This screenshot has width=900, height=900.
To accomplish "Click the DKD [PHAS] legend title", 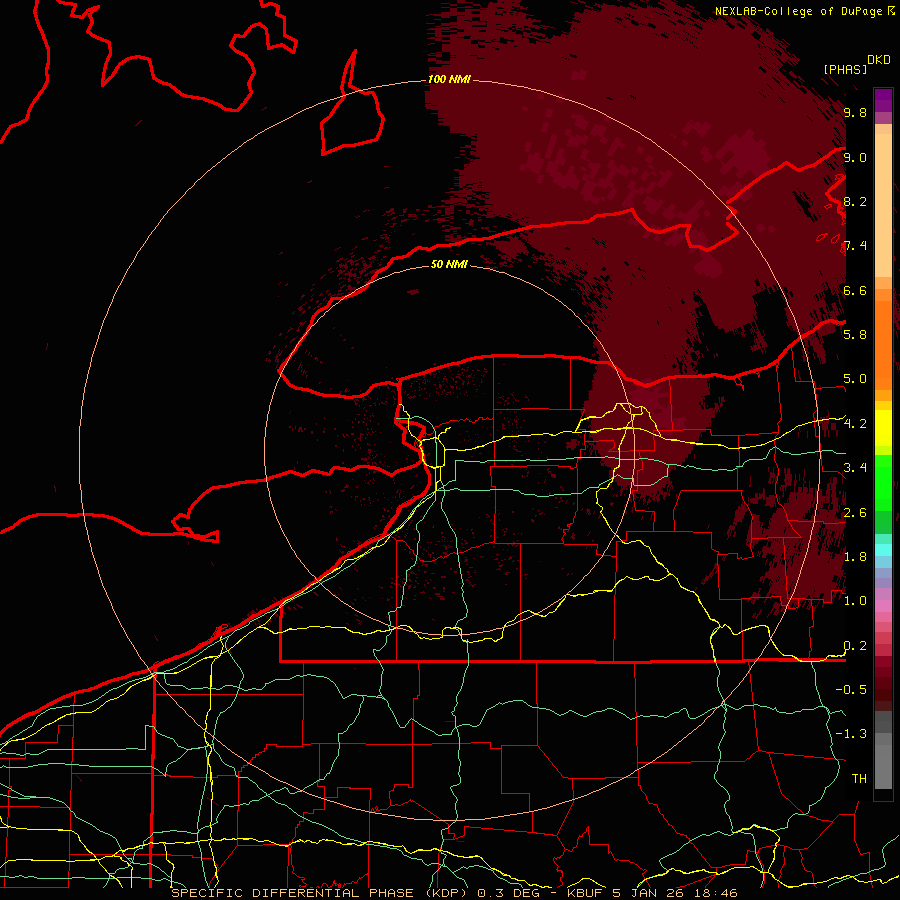I will 856,64.
